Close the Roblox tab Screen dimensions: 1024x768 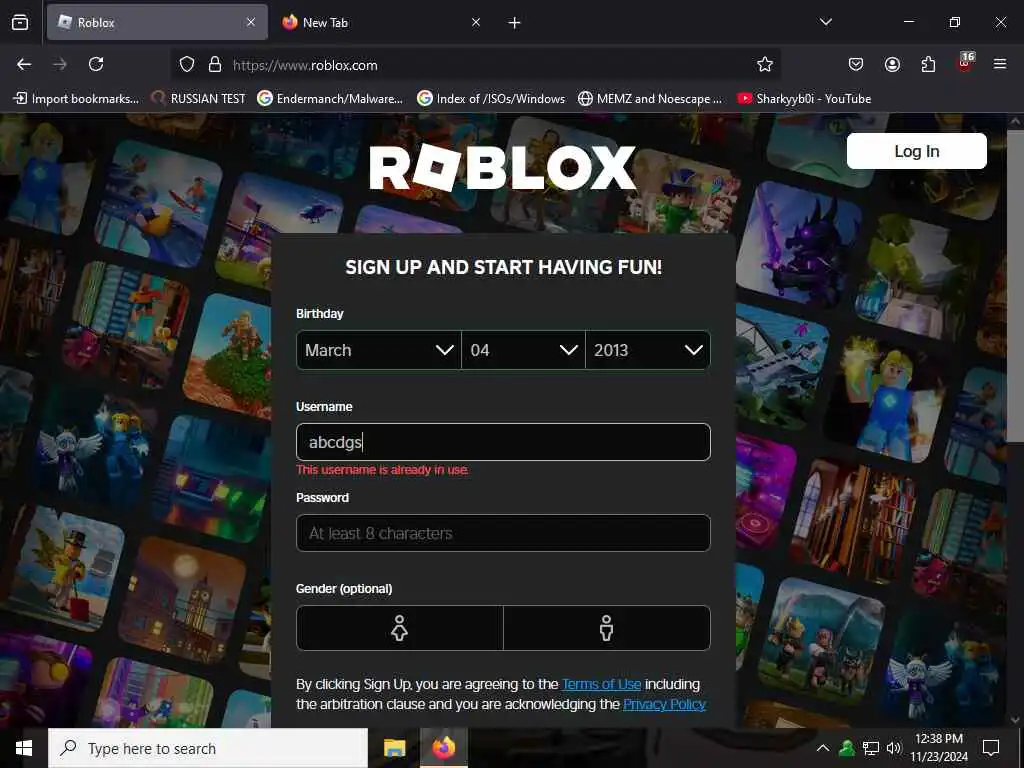251,22
